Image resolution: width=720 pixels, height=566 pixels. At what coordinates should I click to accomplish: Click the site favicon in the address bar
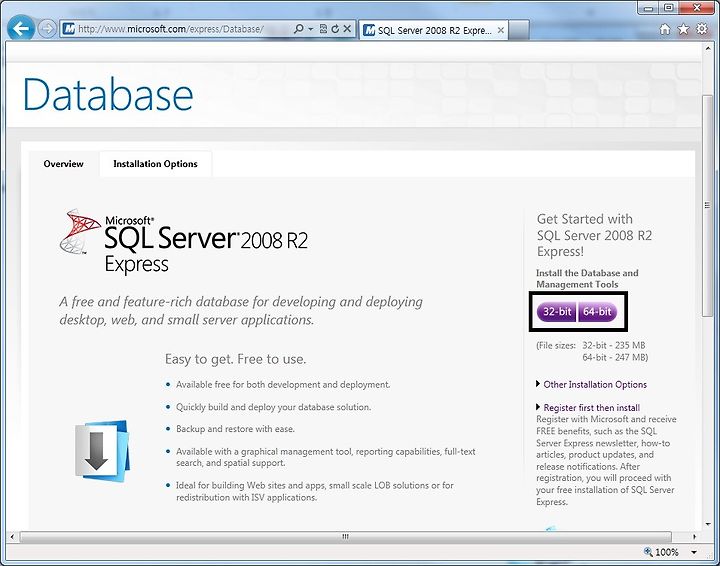click(x=69, y=29)
